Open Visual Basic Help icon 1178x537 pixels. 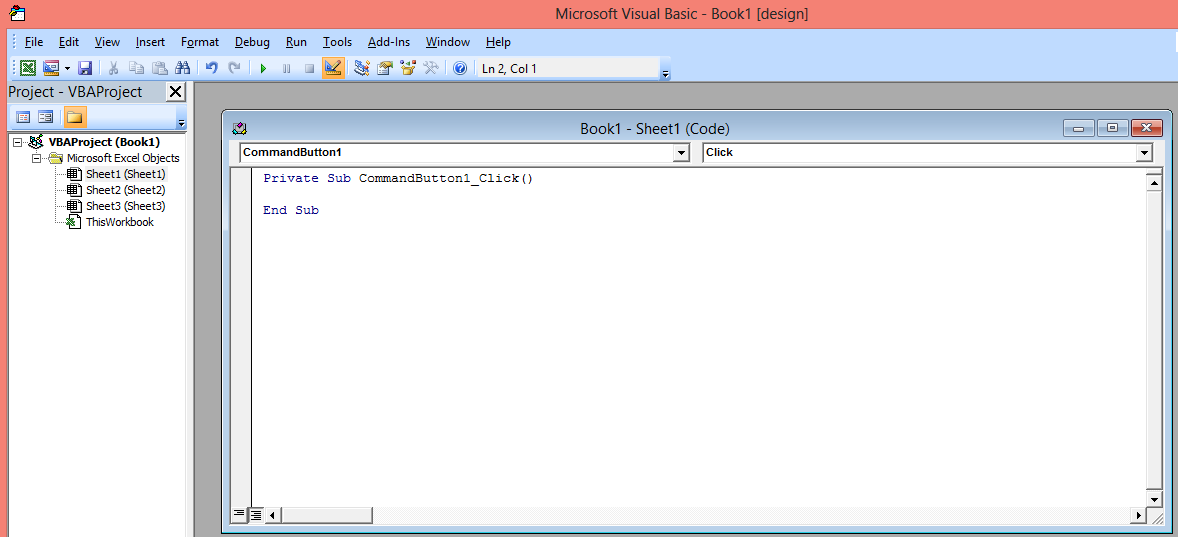tap(460, 68)
